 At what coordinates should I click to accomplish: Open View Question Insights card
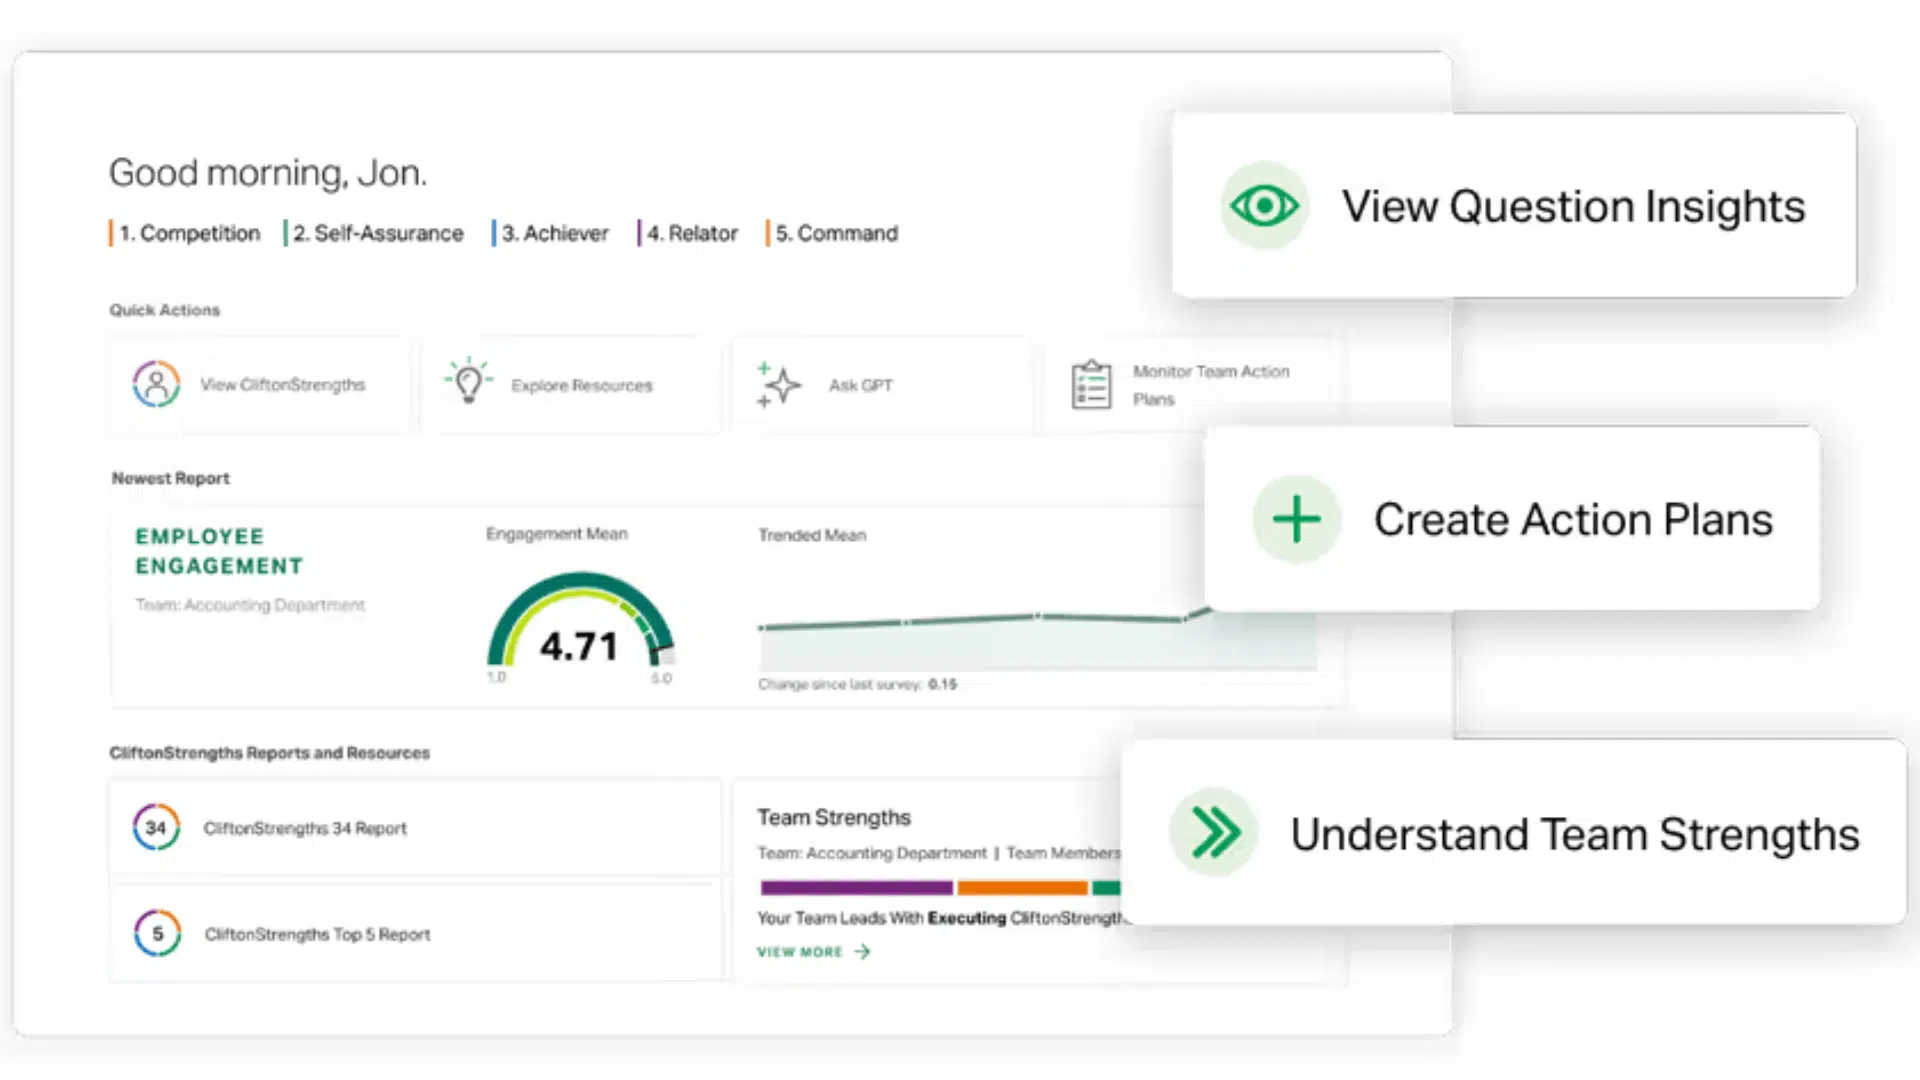coord(1514,205)
